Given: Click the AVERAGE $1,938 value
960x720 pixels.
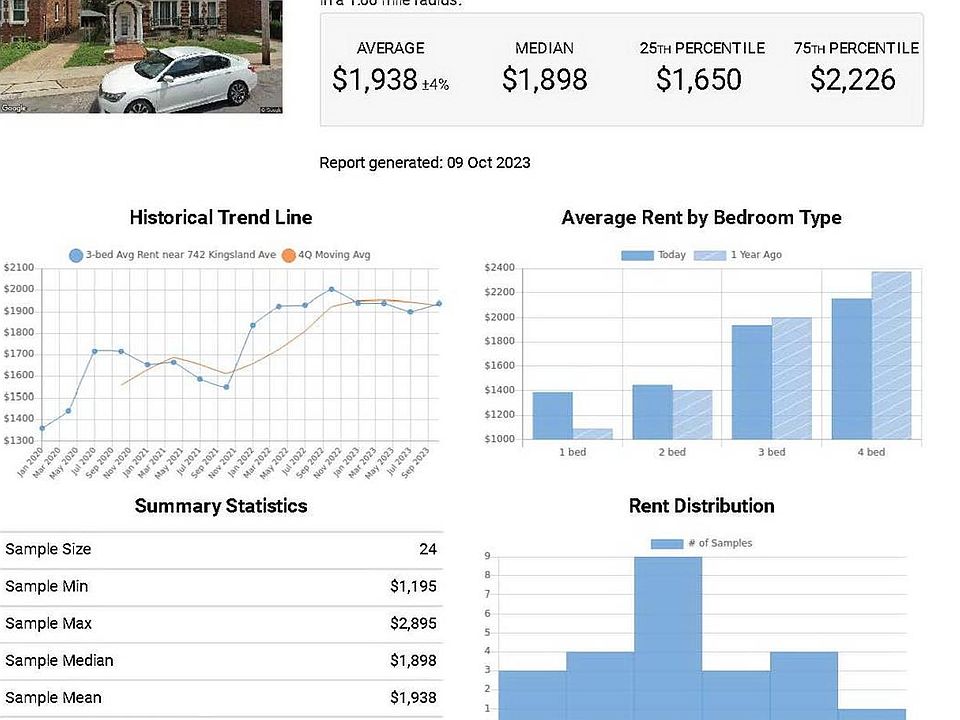Looking at the screenshot, I should pos(375,80).
